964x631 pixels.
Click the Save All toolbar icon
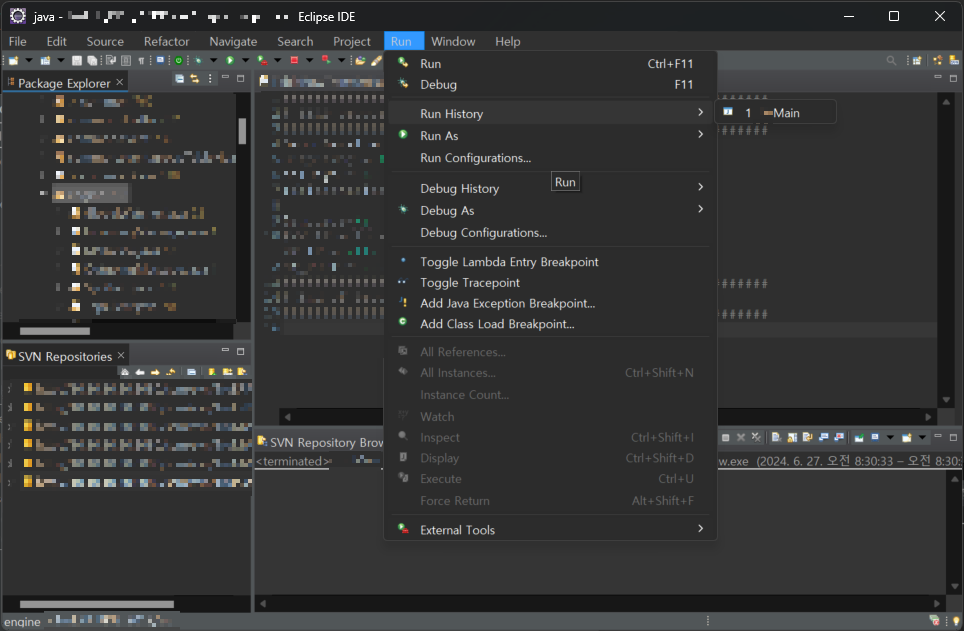[x=92, y=60]
